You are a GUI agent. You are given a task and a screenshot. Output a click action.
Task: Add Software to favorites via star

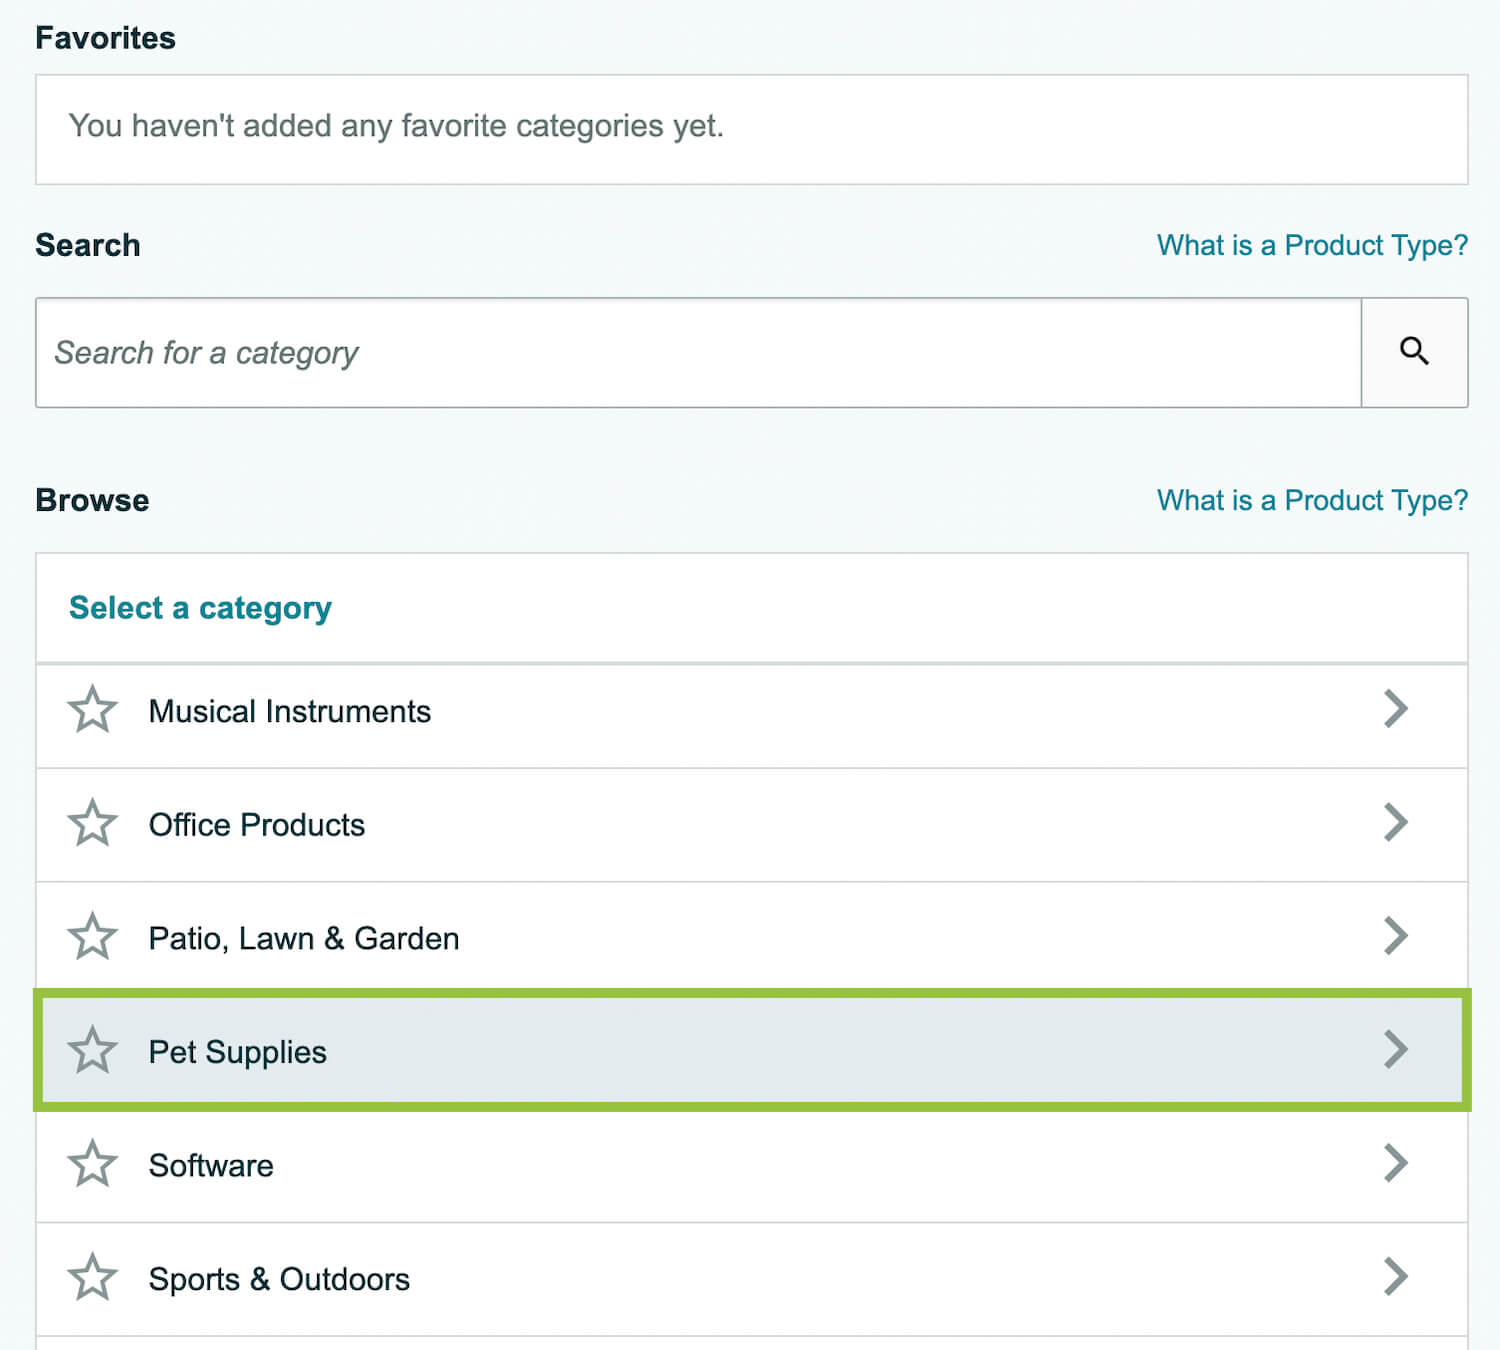tap(93, 1164)
